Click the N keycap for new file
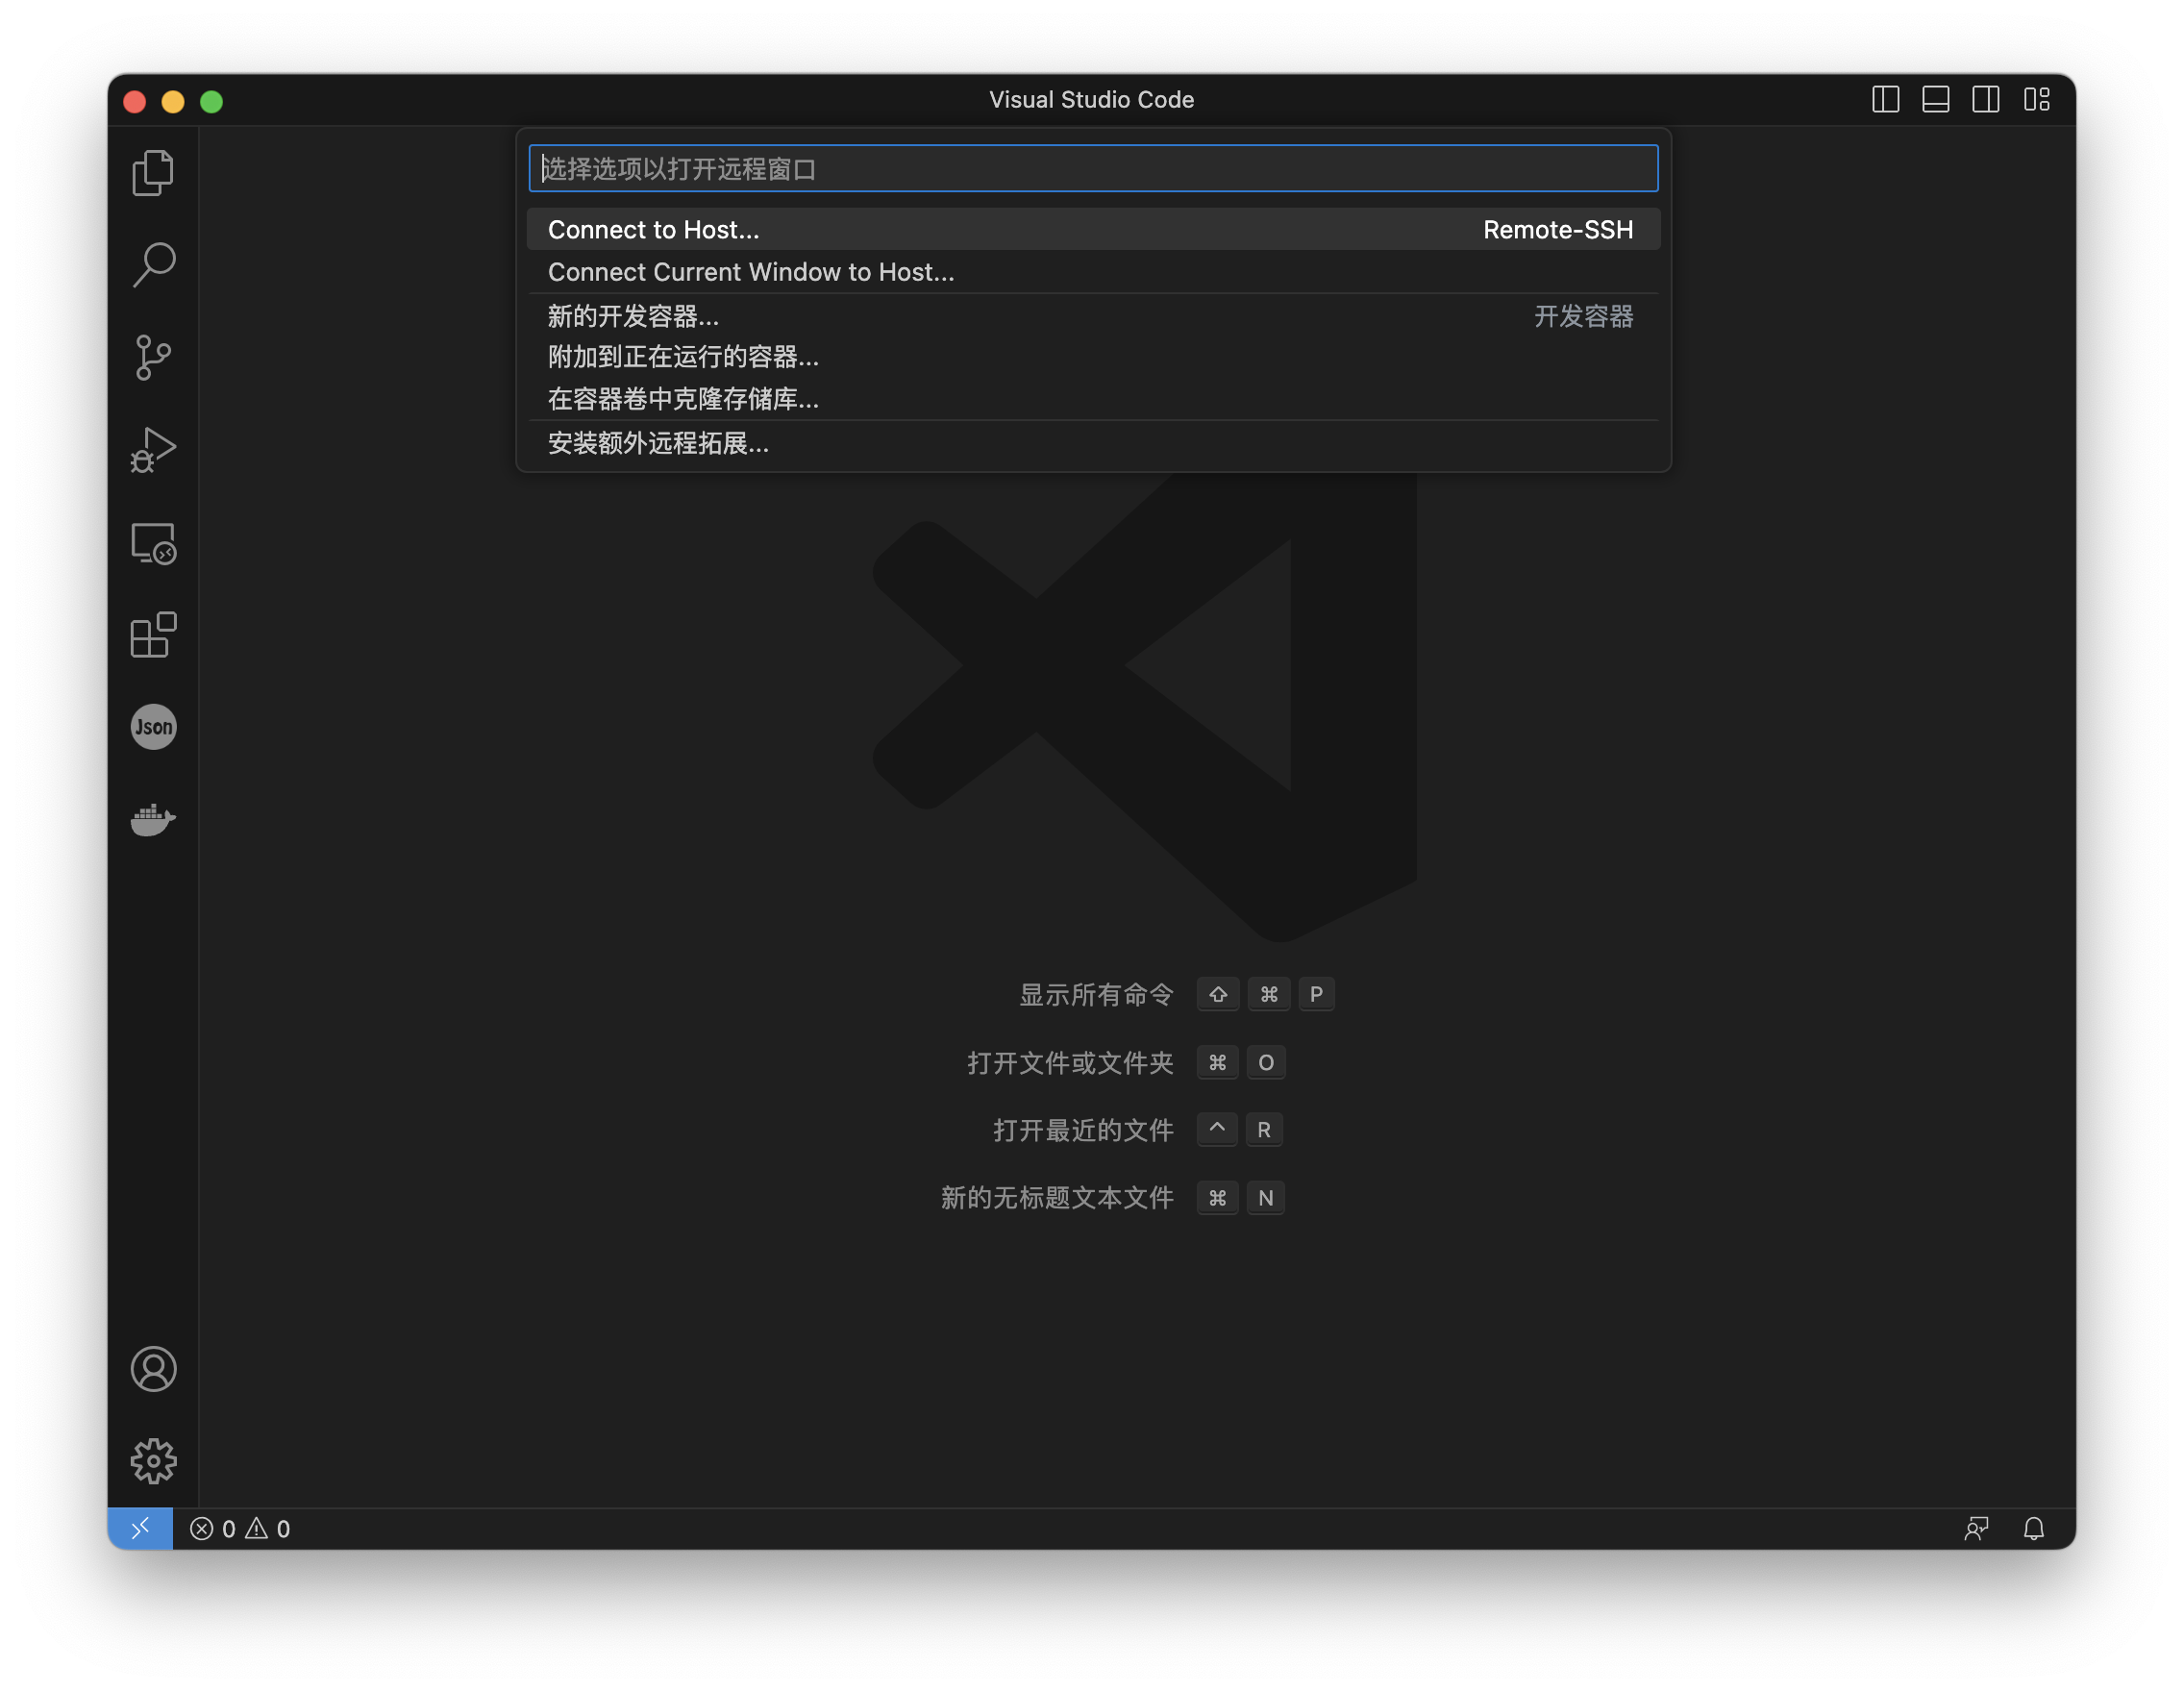Screen dimensions: 2184x1692 click(1265, 1197)
